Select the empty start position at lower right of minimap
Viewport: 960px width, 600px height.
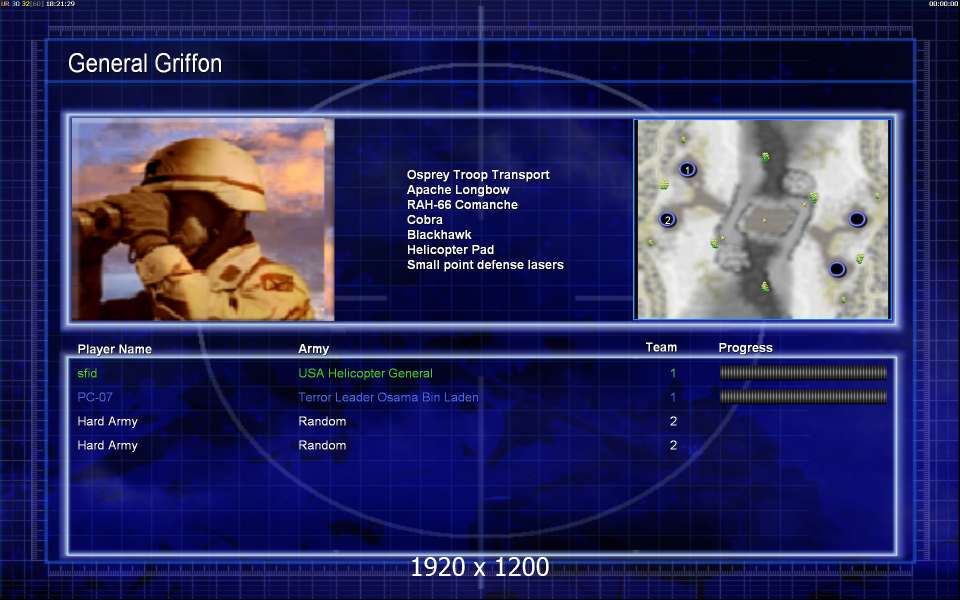(837, 269)
